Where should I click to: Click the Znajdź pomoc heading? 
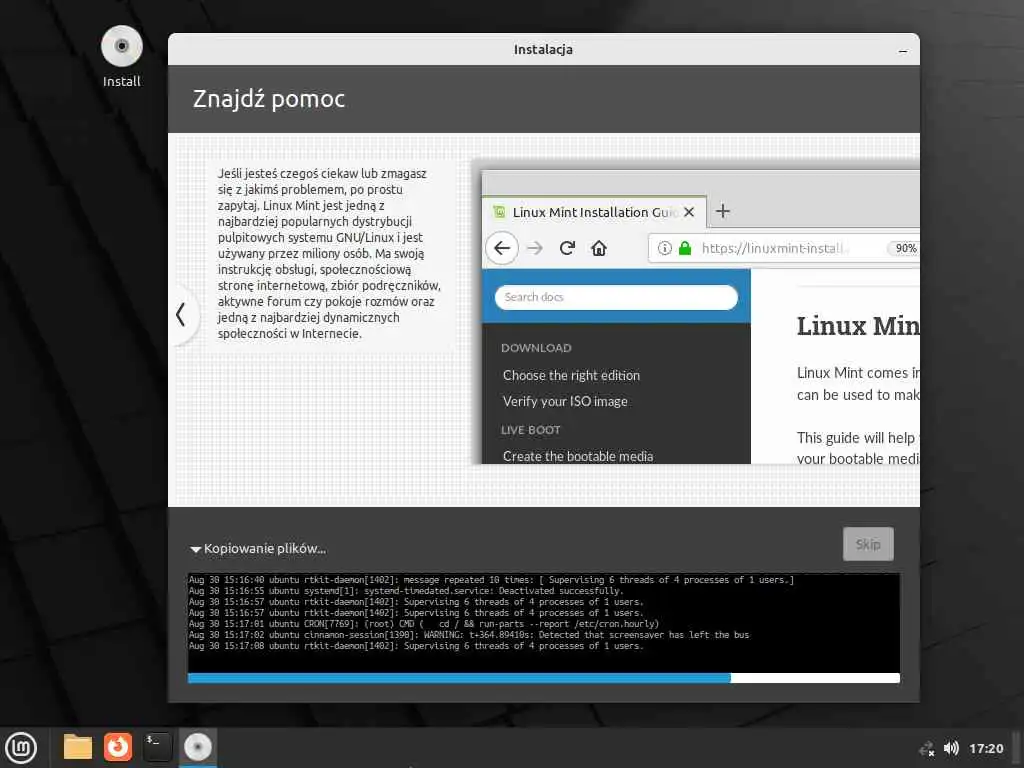tap(268, 99)
